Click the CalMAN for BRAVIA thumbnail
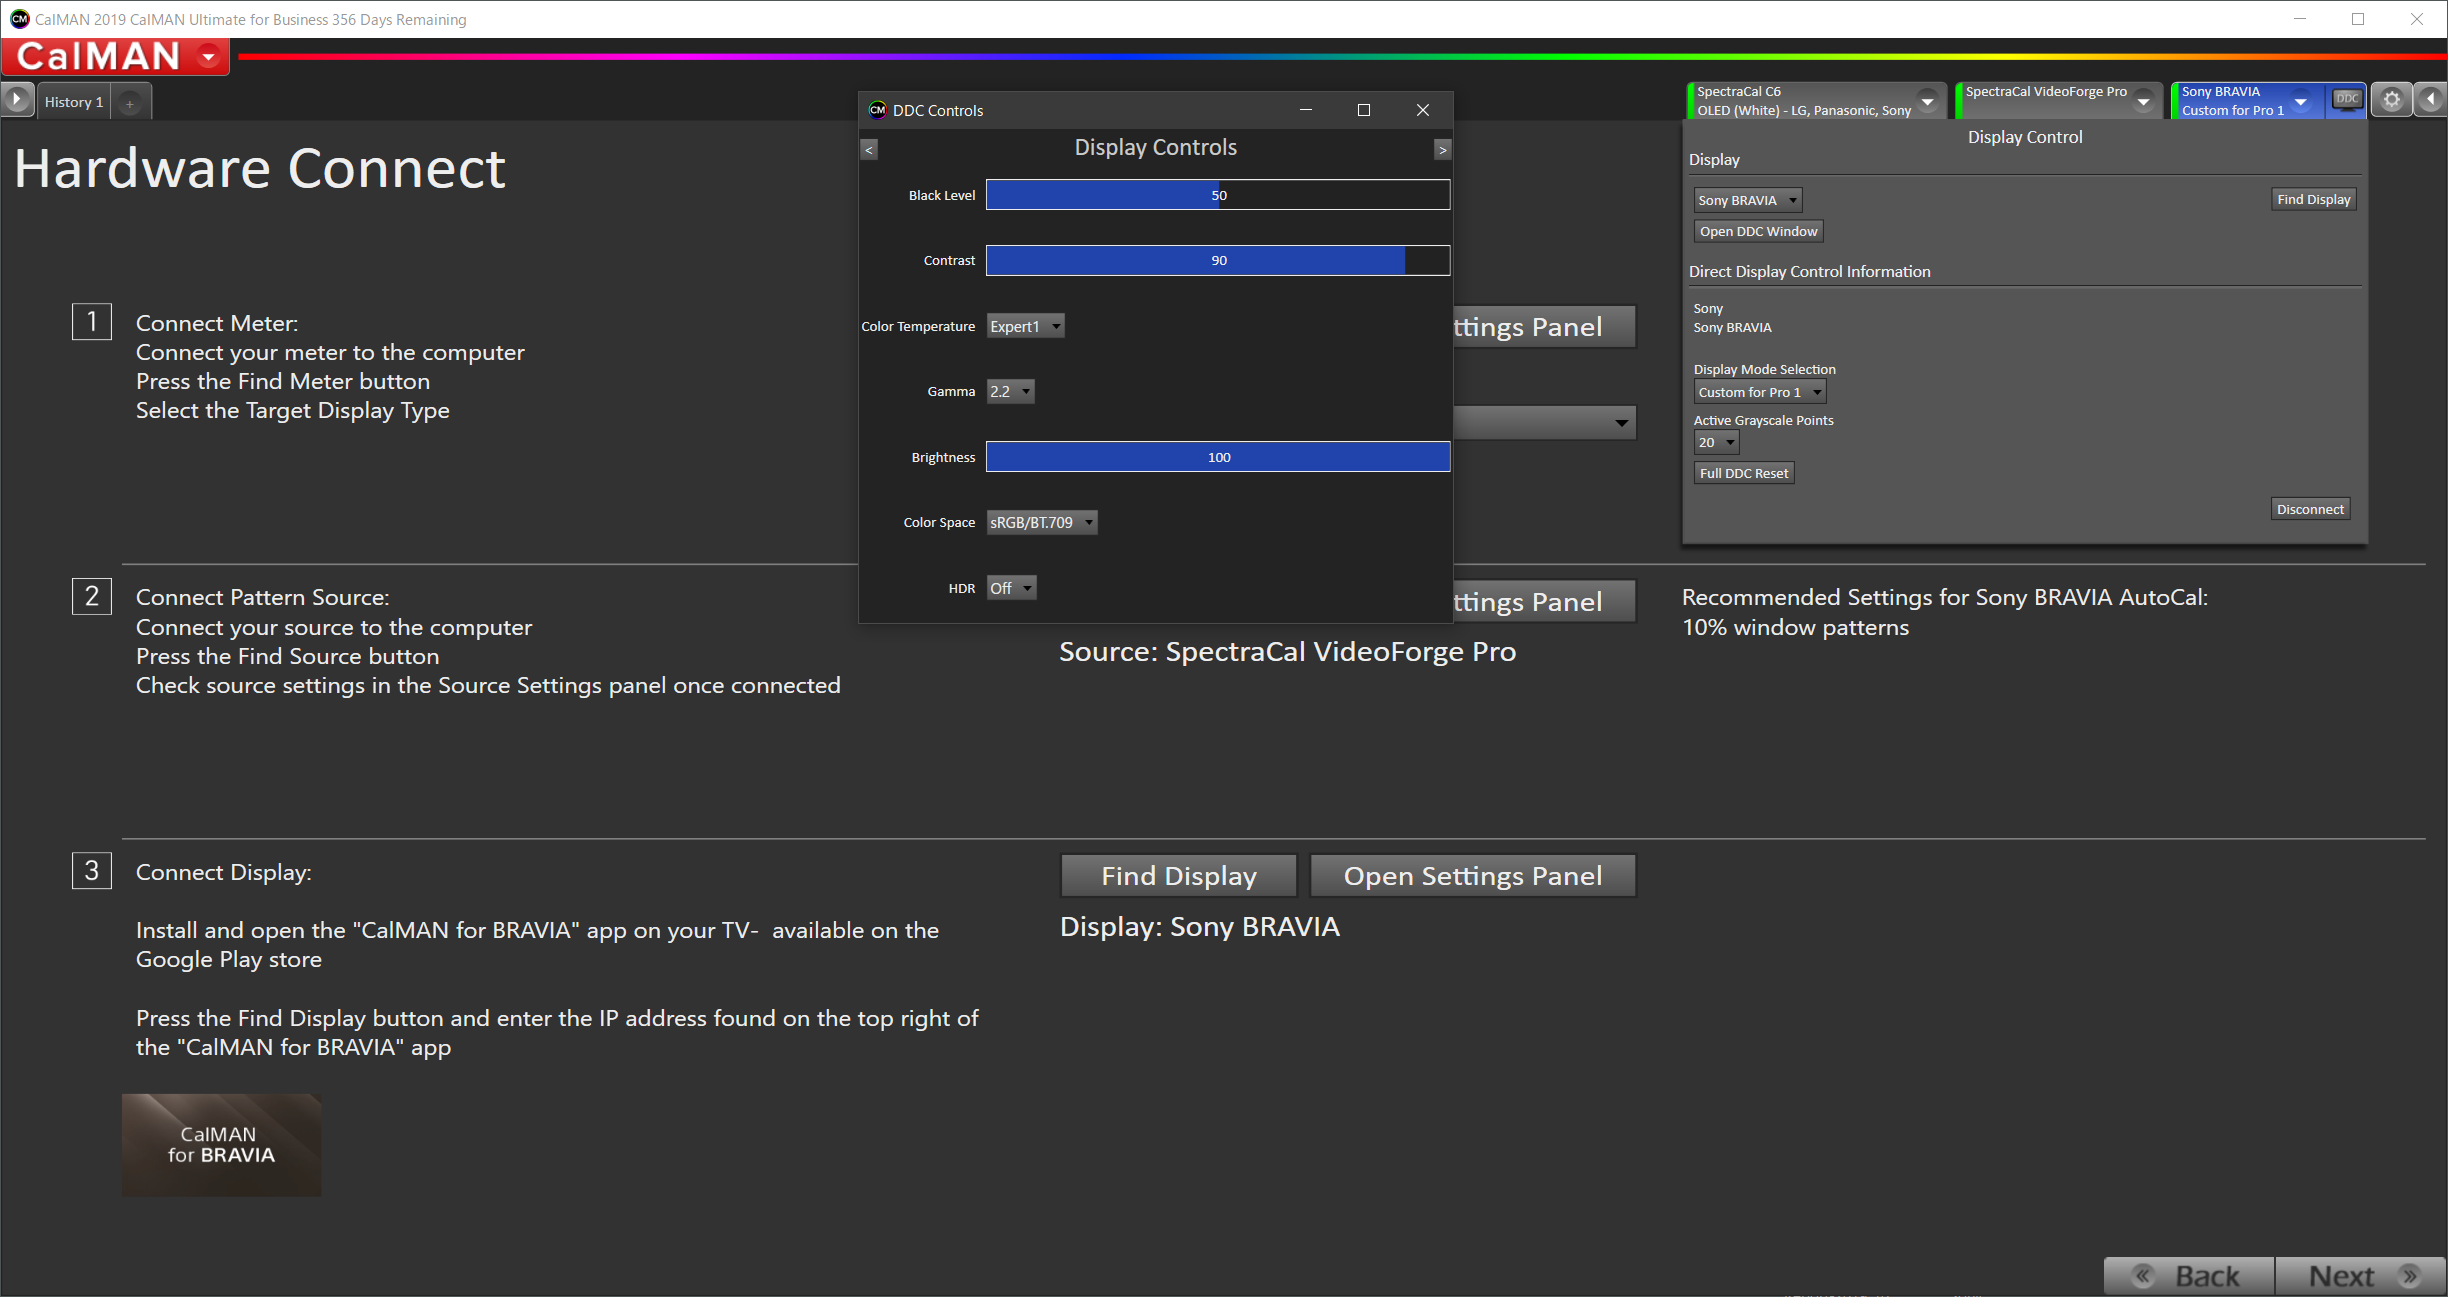The height and width of the screenshot is (1297, 2448). pos(221,1145)
